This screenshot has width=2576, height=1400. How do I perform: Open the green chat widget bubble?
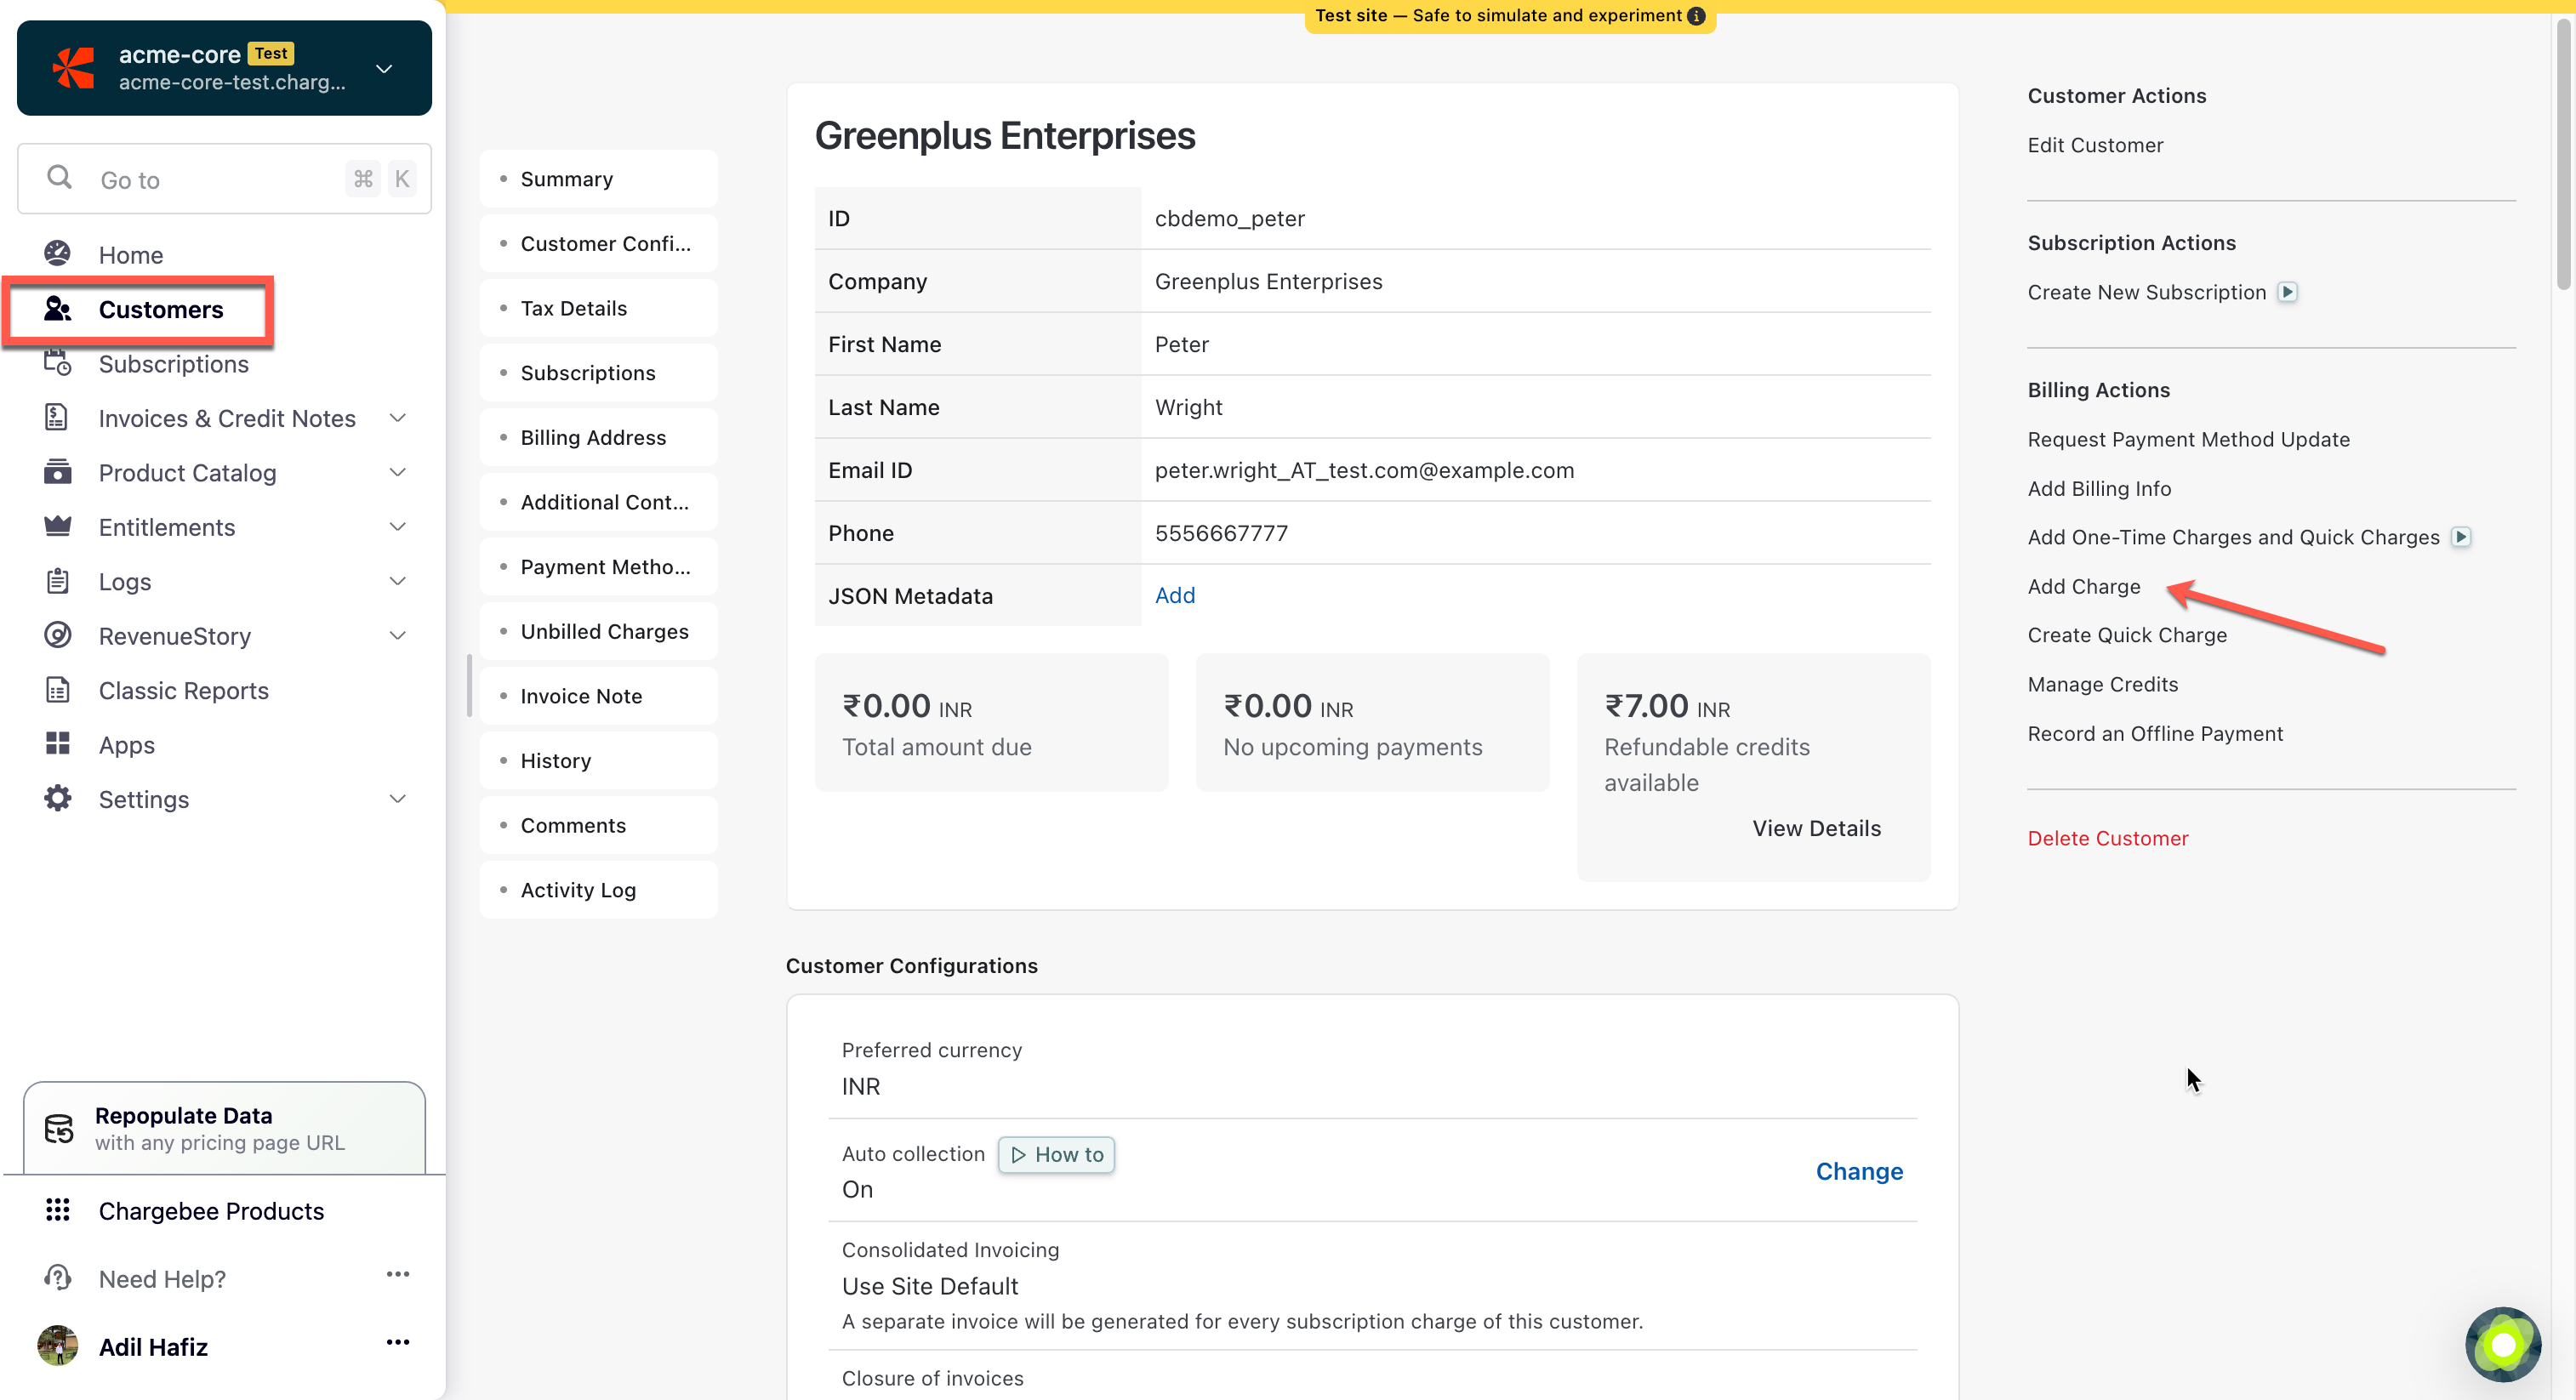click(x=2502, y=1345)
